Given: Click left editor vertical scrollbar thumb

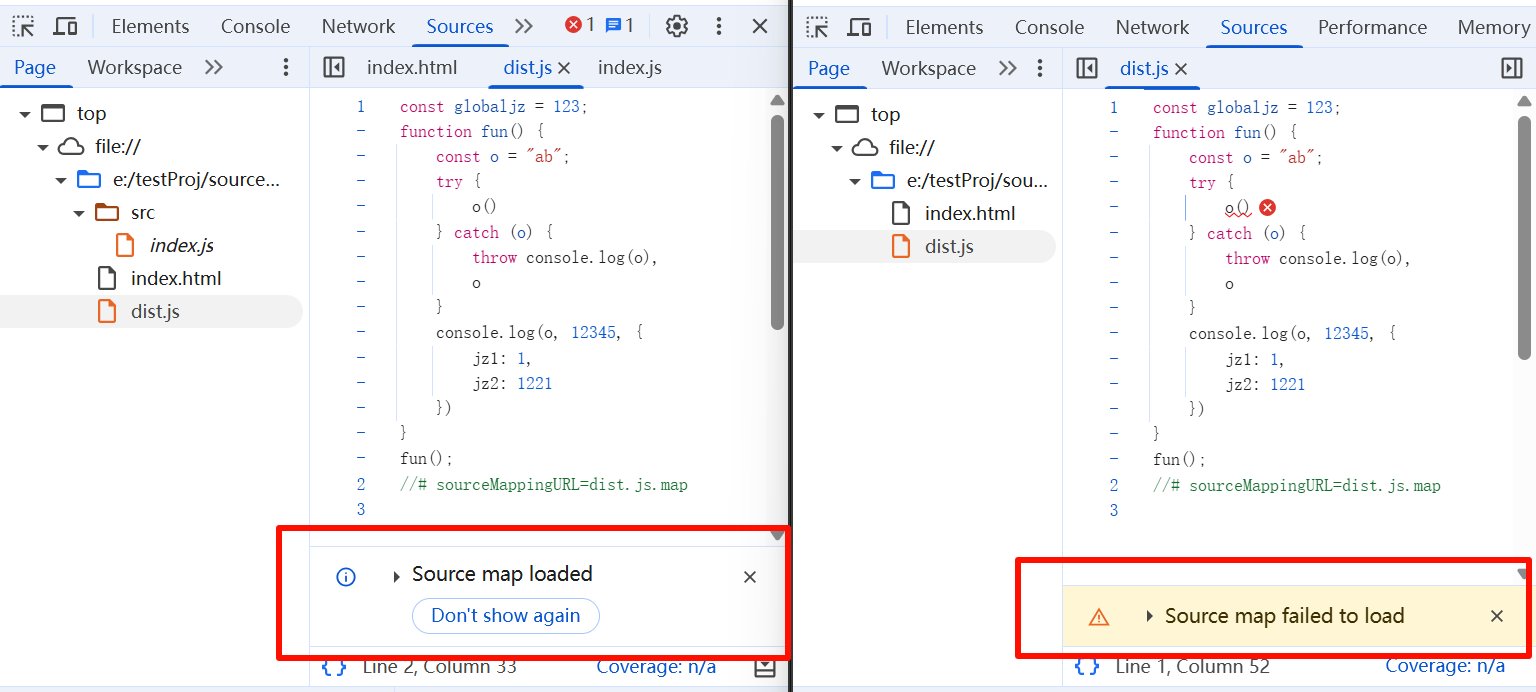Looking at the screenshot, I should [778, 222].
